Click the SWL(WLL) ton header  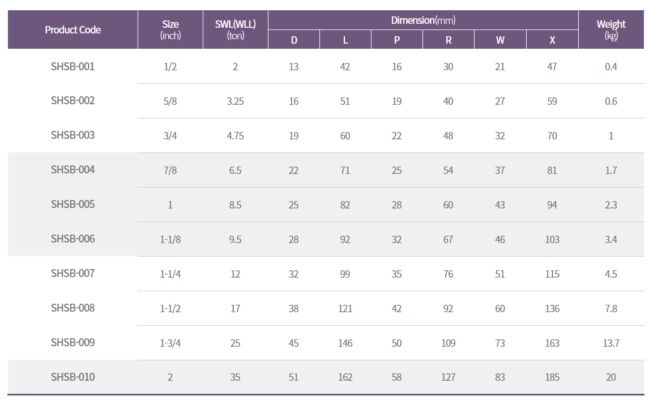tap(235, 30)
